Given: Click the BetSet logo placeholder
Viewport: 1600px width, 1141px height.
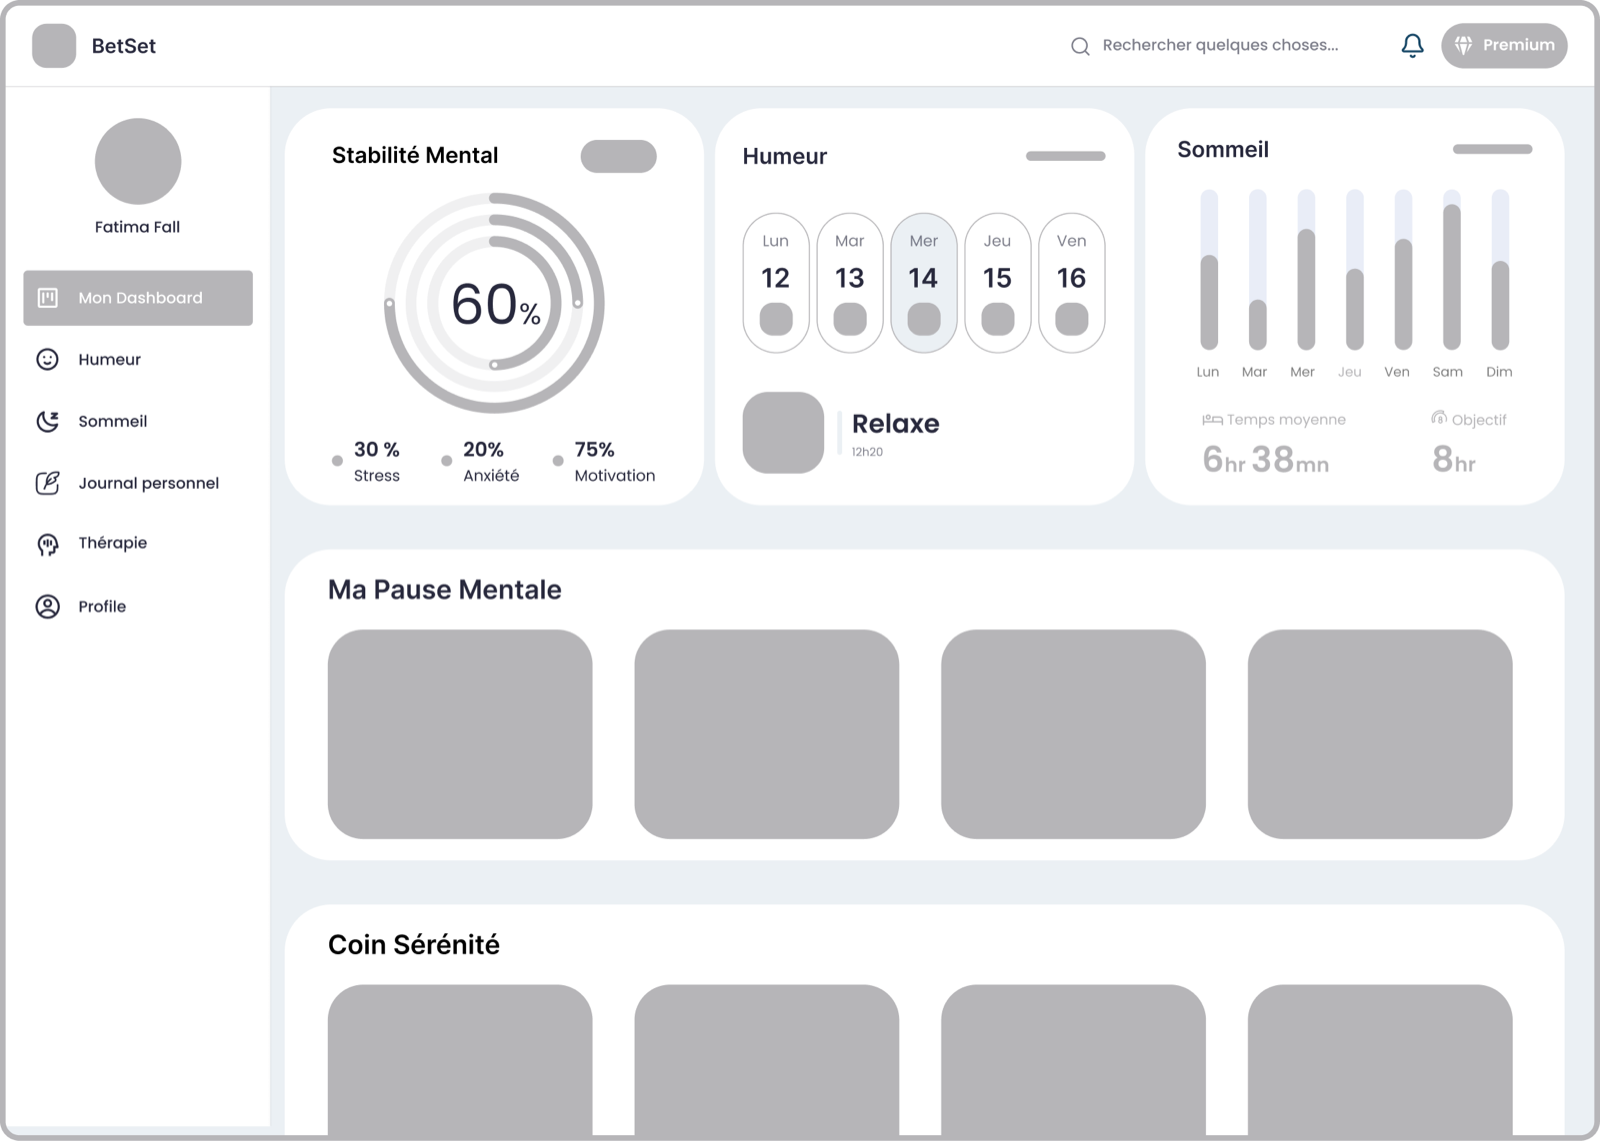Looking at the screenshot, I should point(54,46).
